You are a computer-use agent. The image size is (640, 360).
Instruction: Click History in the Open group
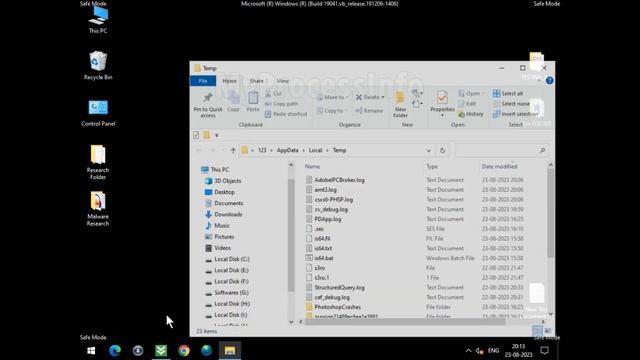471,114
